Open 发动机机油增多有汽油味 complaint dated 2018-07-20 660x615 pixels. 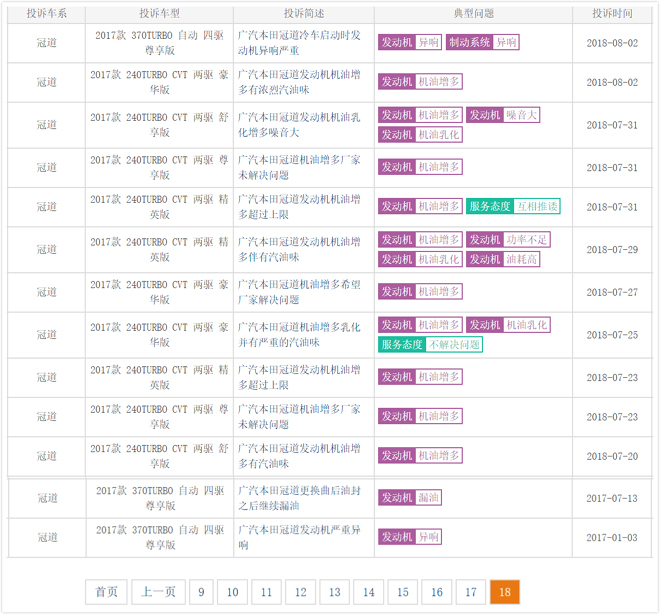[299, 456]
